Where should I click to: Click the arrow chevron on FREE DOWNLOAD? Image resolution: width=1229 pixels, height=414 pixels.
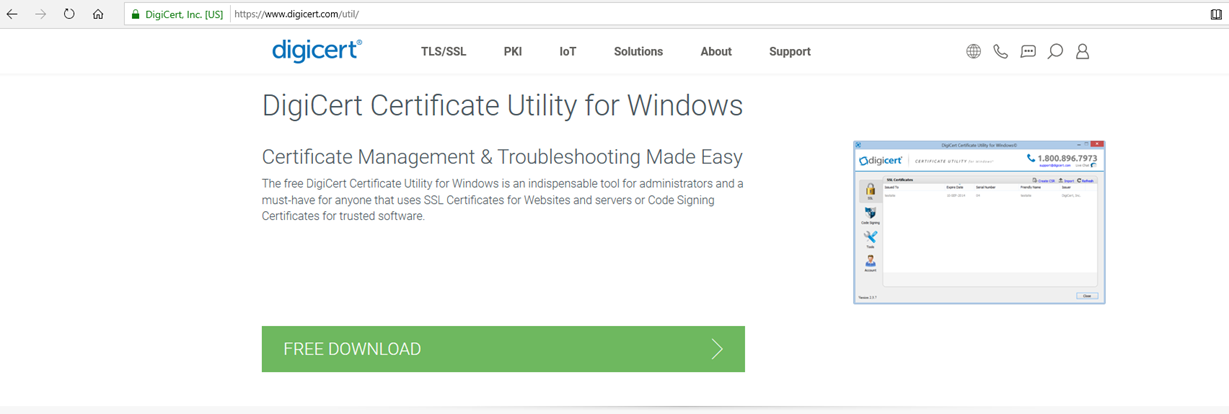click(717, 349)
